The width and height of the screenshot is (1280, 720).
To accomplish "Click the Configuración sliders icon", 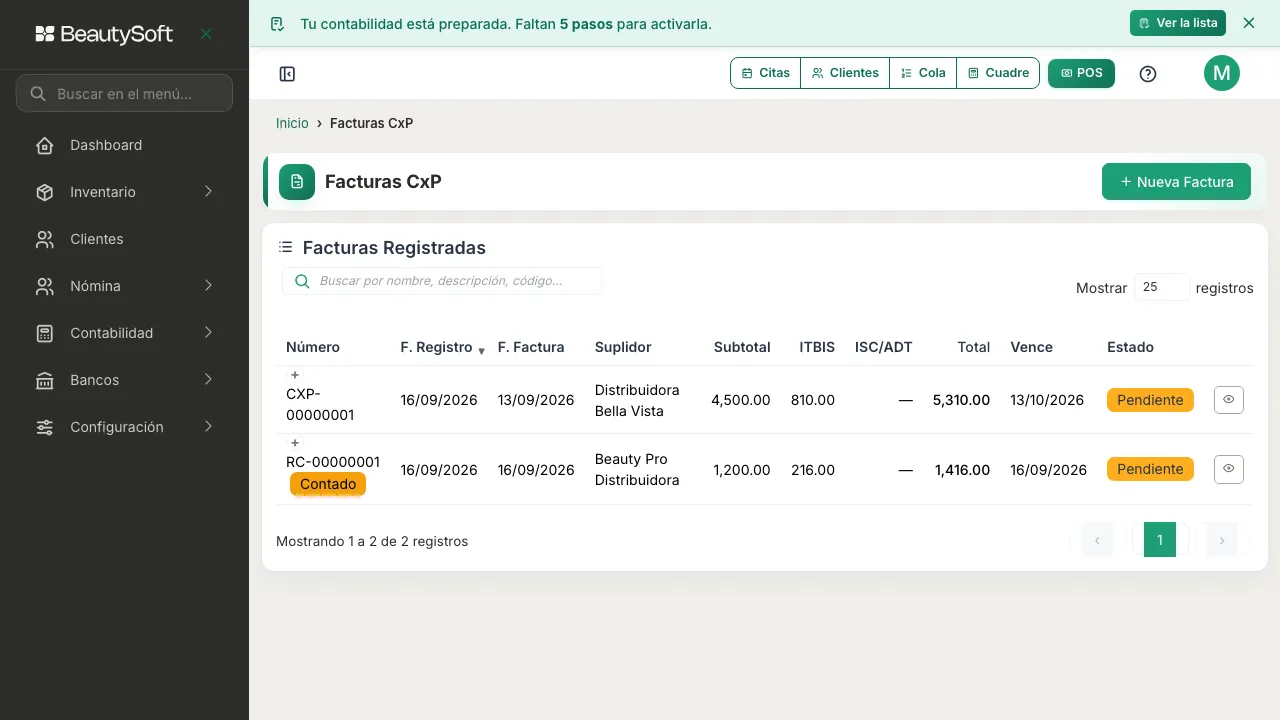I will [x=45, y=428].
